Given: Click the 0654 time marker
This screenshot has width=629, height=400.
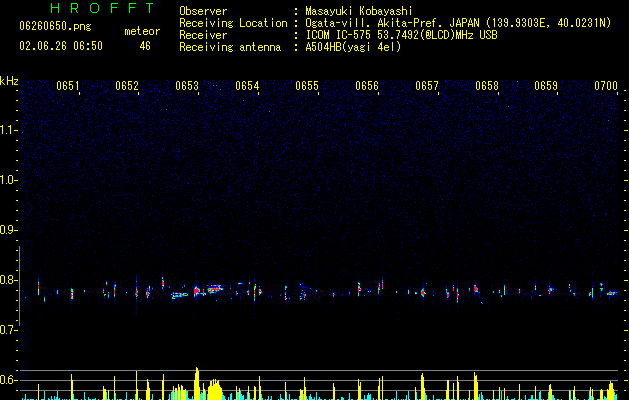Looking at the screenshot, I should click(x=247, y=86).
